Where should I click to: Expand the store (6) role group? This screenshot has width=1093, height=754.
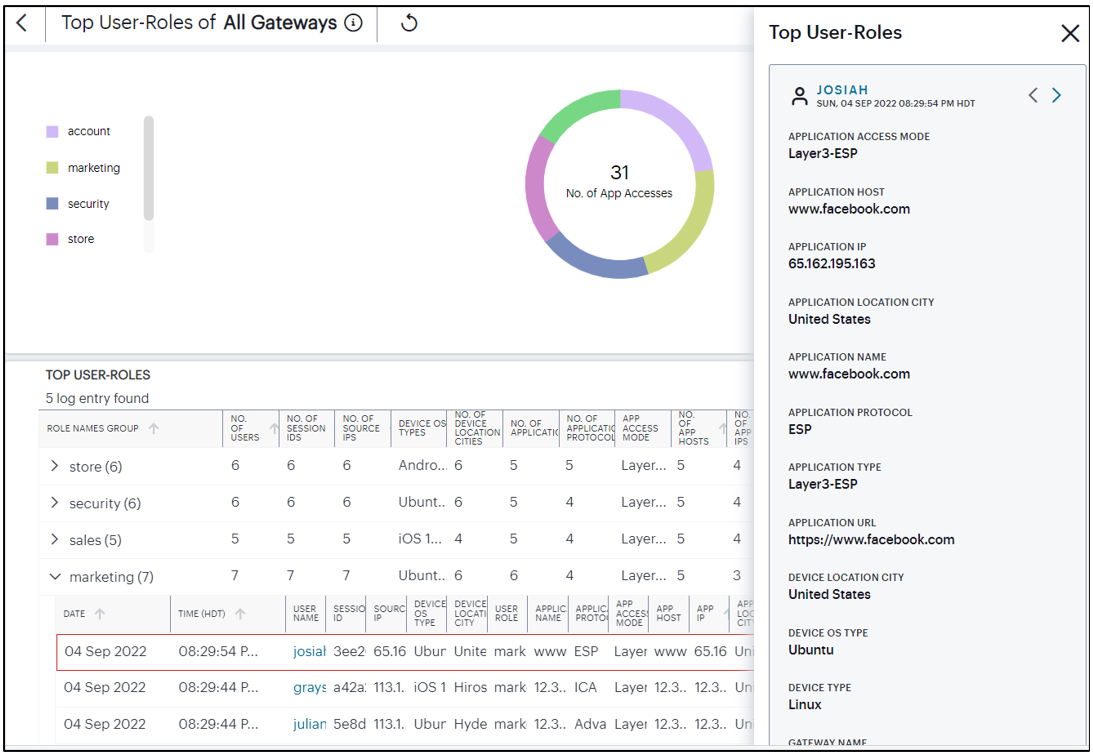(x=55, y=466)
